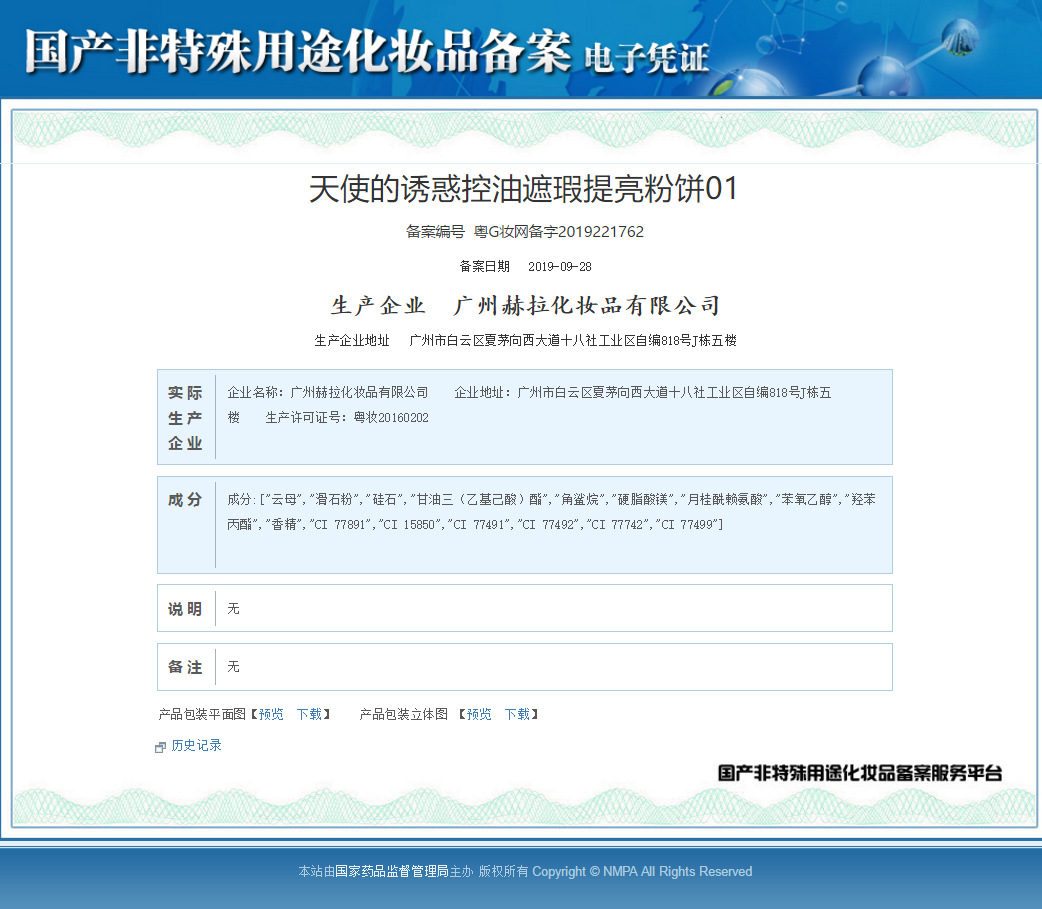The image size is (1042, 909).
Task: Click the filing date 2019-09-28
Action: 560,266
